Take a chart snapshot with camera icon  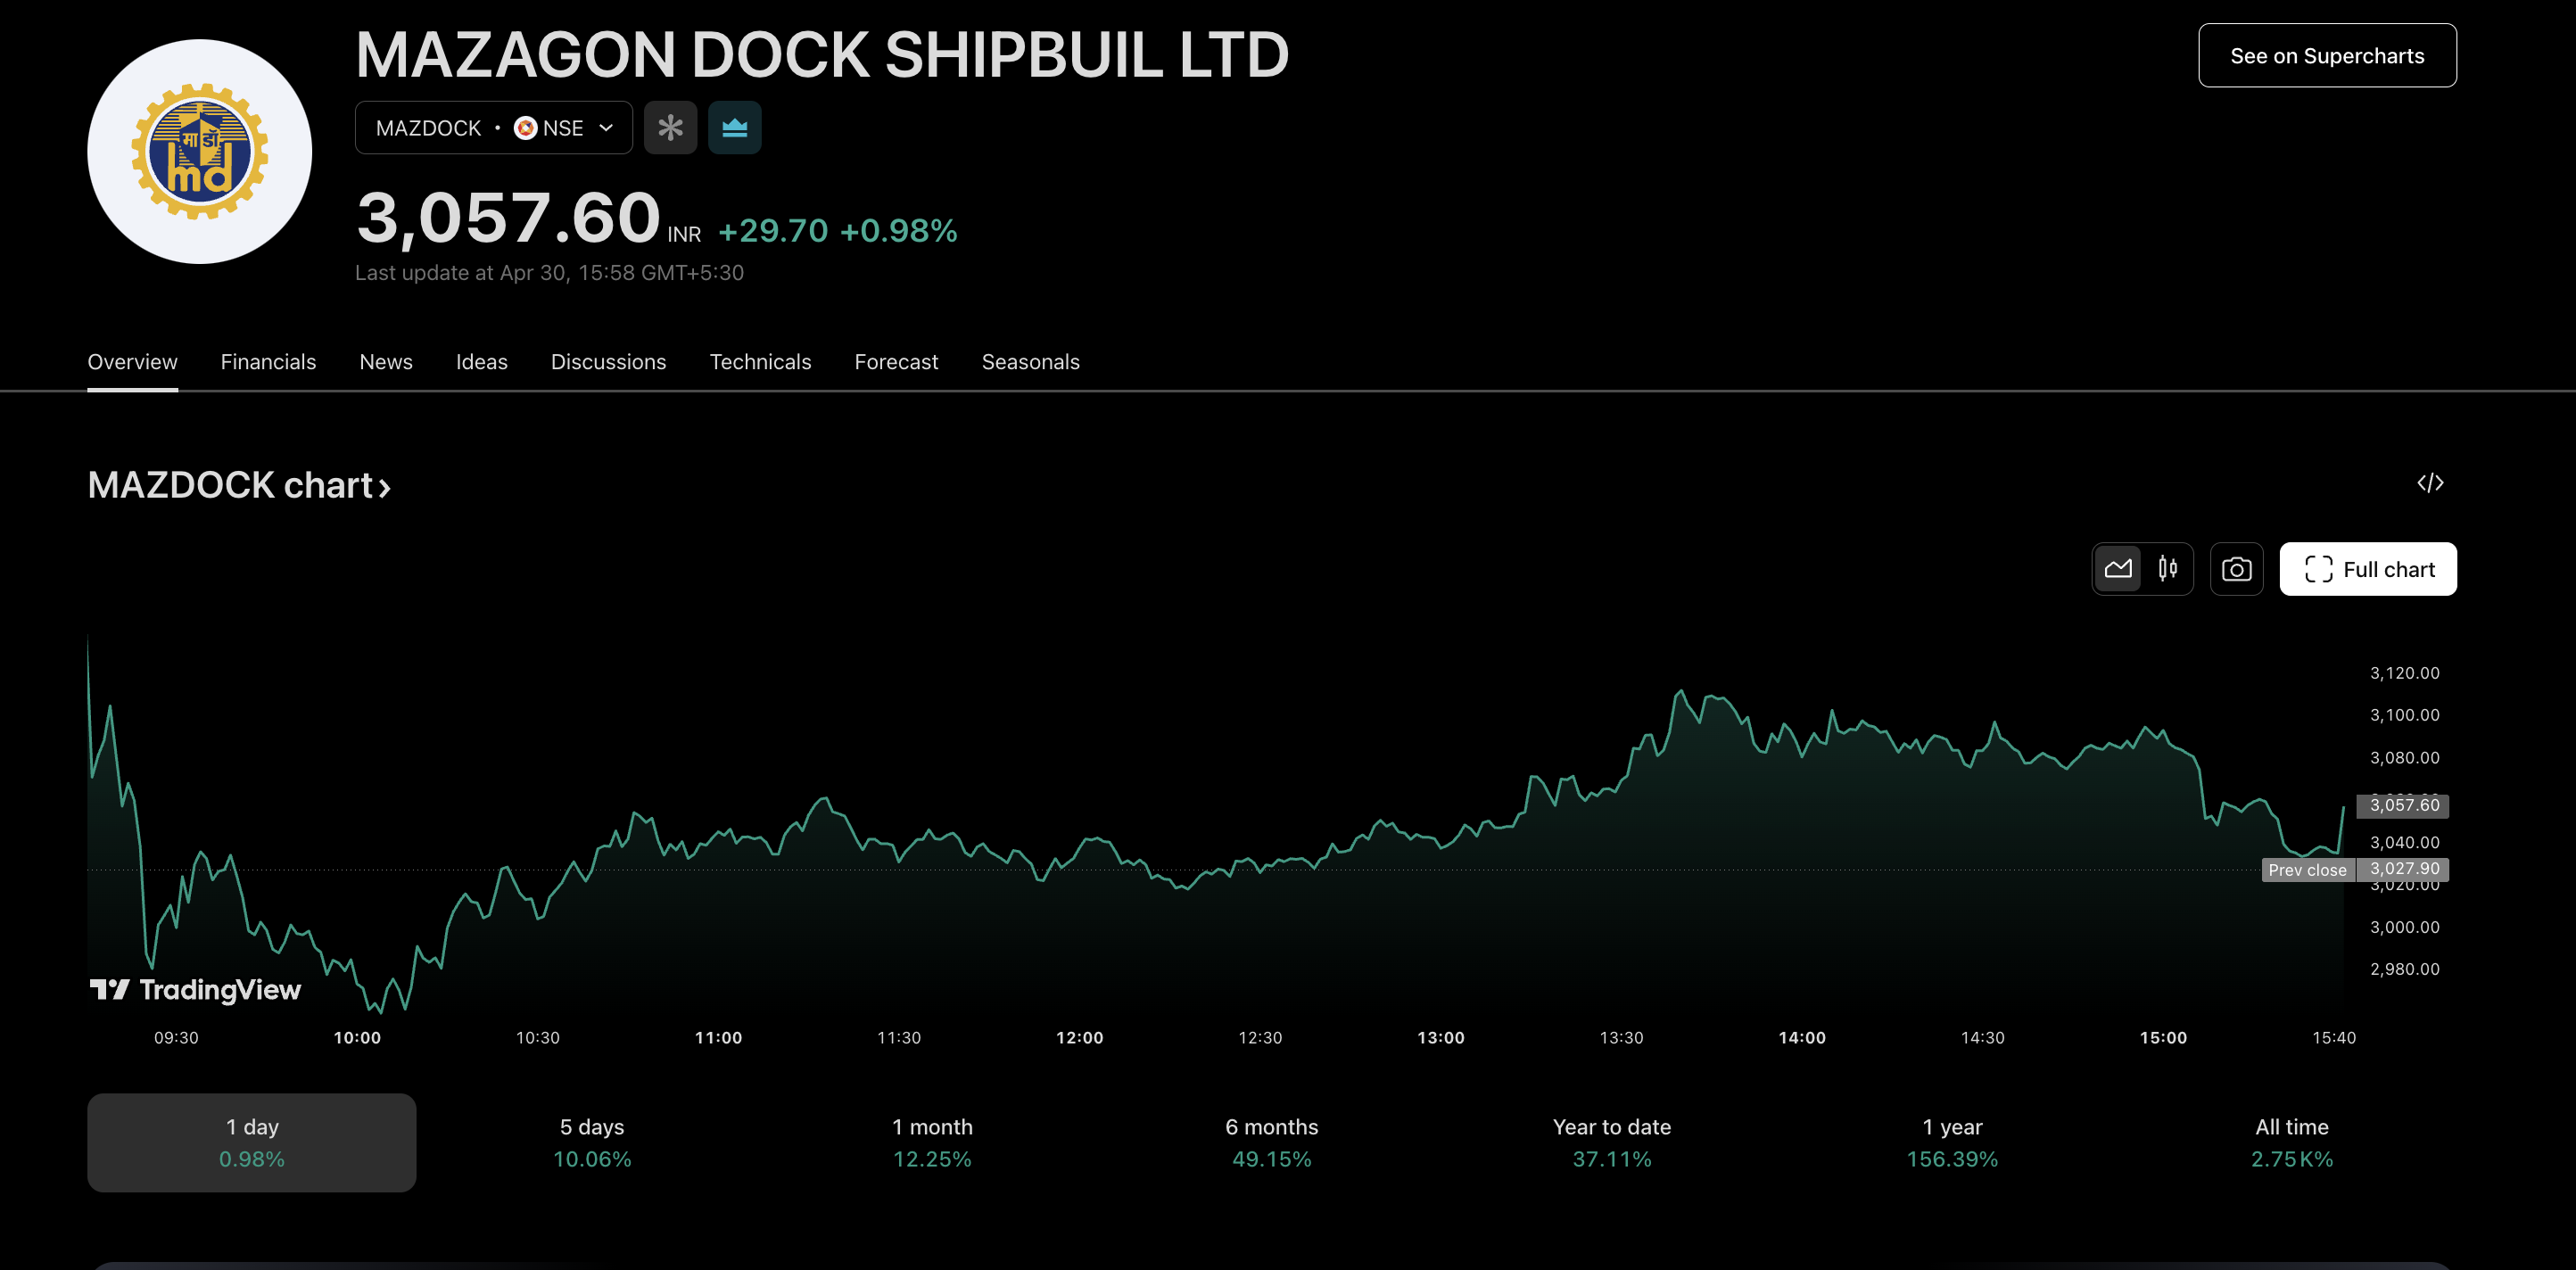pyautogui.click(x=2236, y=569)
